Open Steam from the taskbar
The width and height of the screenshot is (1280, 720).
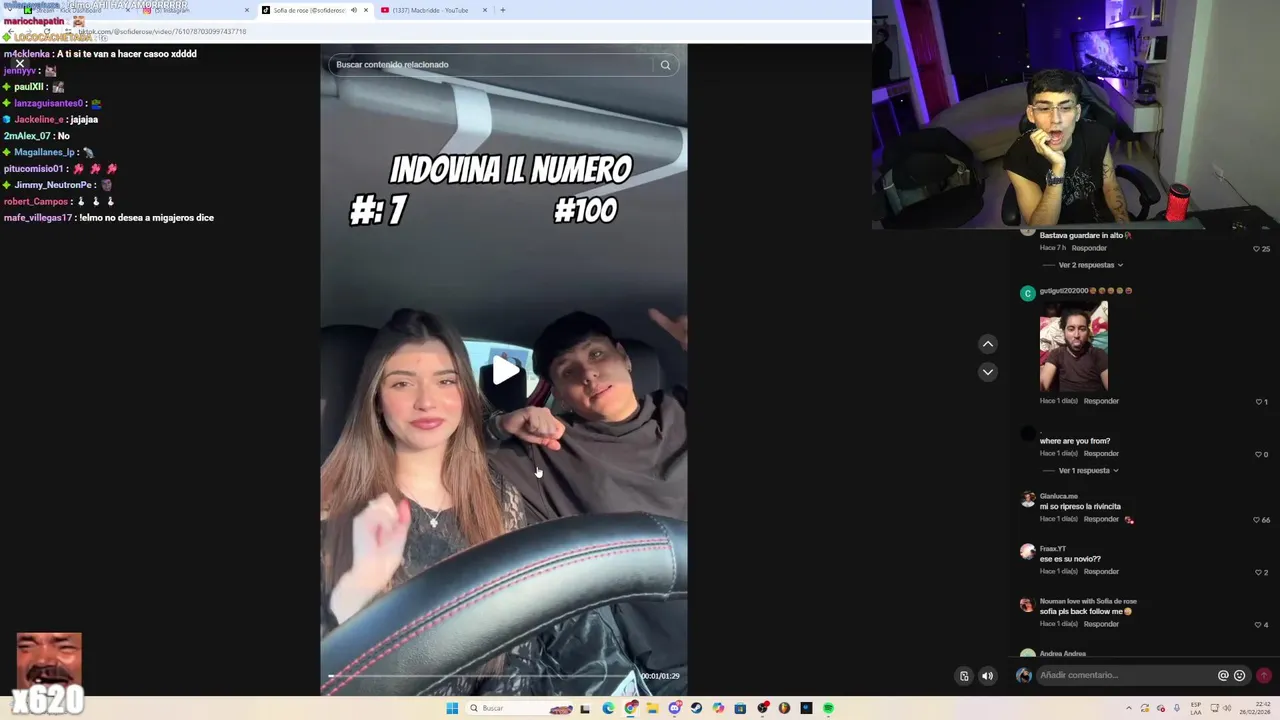[697, 708]
